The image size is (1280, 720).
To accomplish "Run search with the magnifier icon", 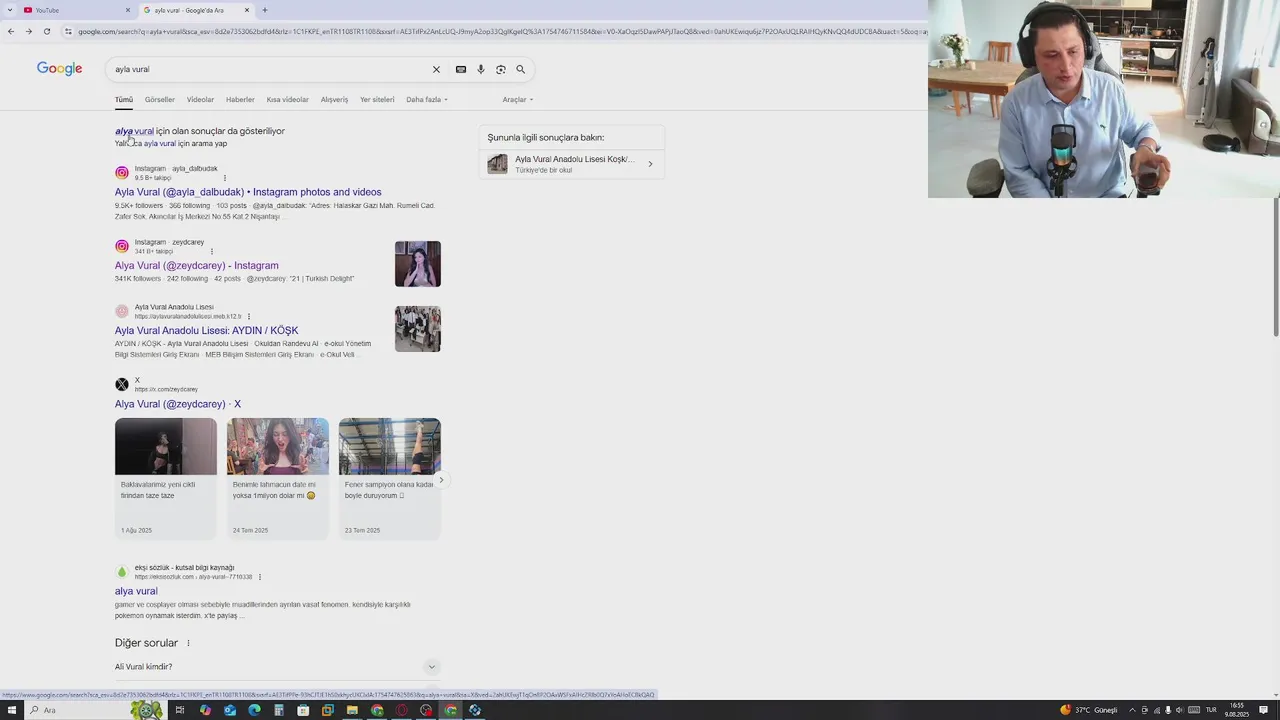I will coord(520,69).
